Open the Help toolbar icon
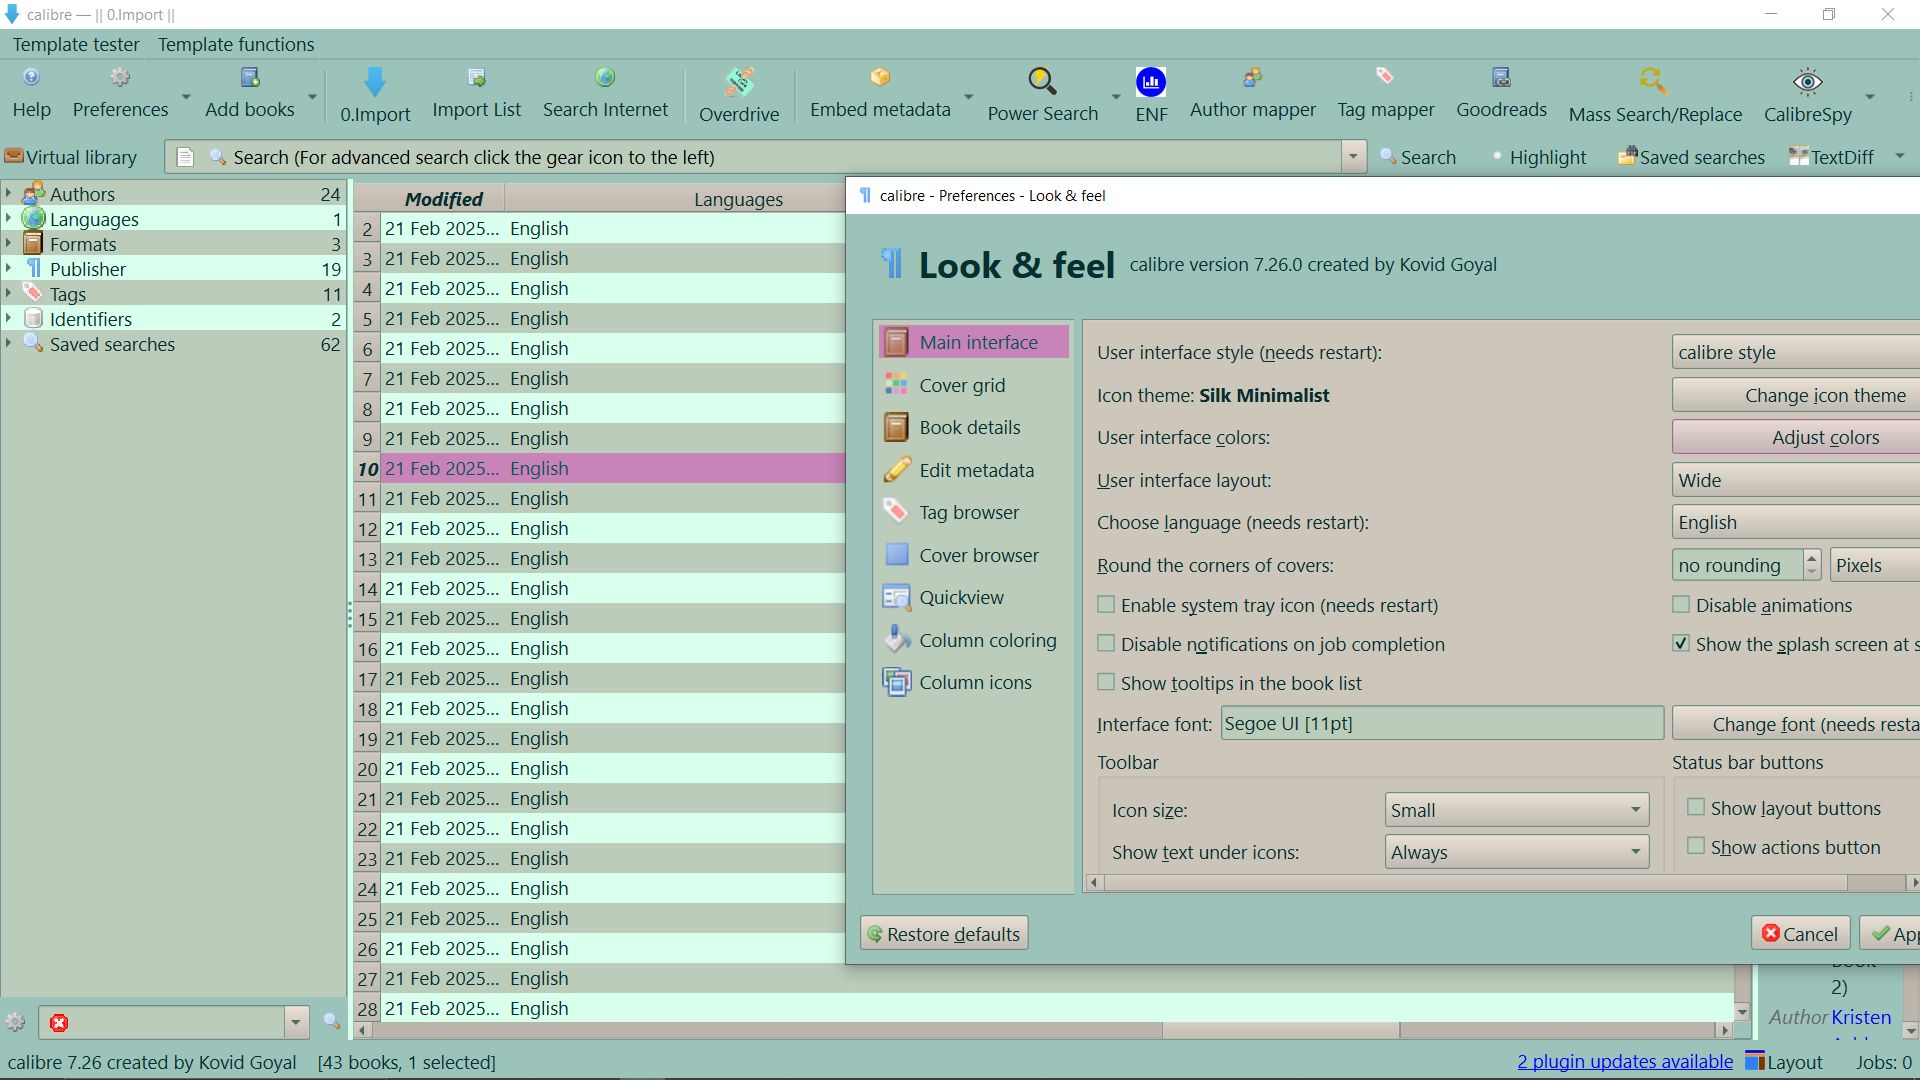This screenshot has width=1920, height=1080. (x=31, y=94)
